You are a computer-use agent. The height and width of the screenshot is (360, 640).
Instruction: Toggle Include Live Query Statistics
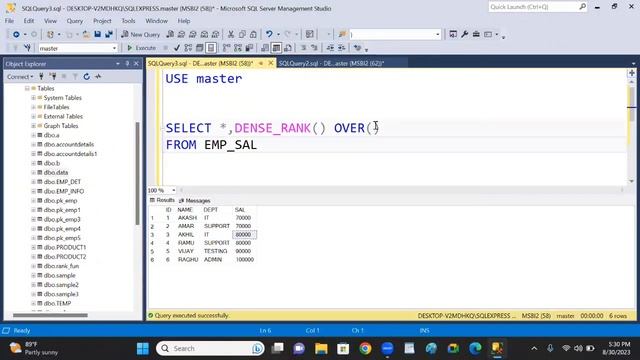238,48
